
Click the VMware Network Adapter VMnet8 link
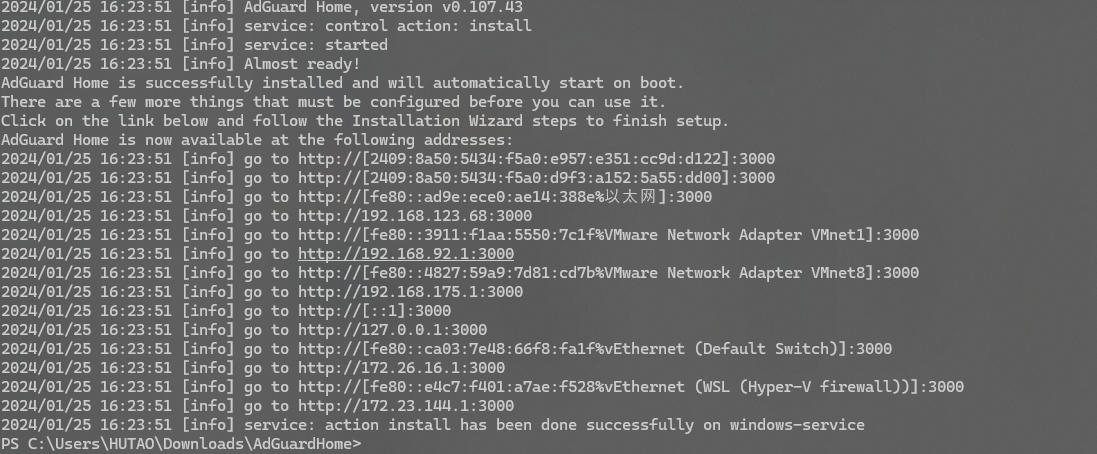click(609, 273)
